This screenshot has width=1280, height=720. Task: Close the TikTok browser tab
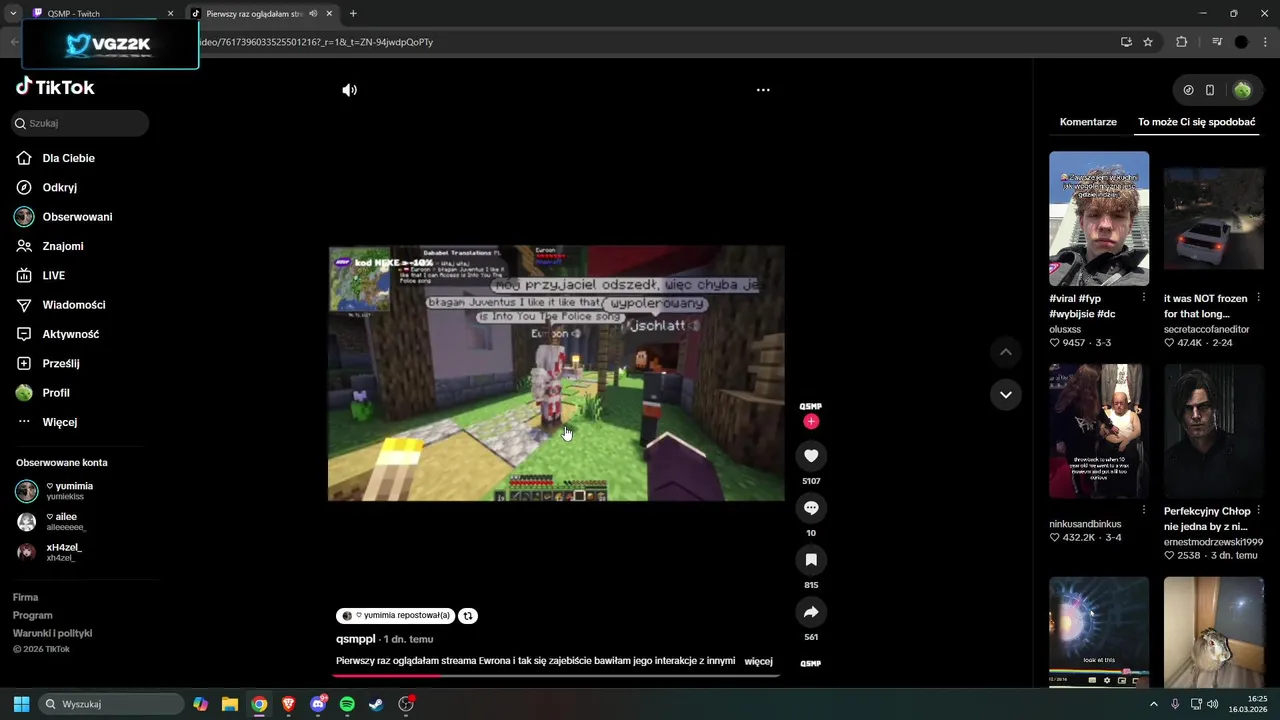tap(329, 14)
